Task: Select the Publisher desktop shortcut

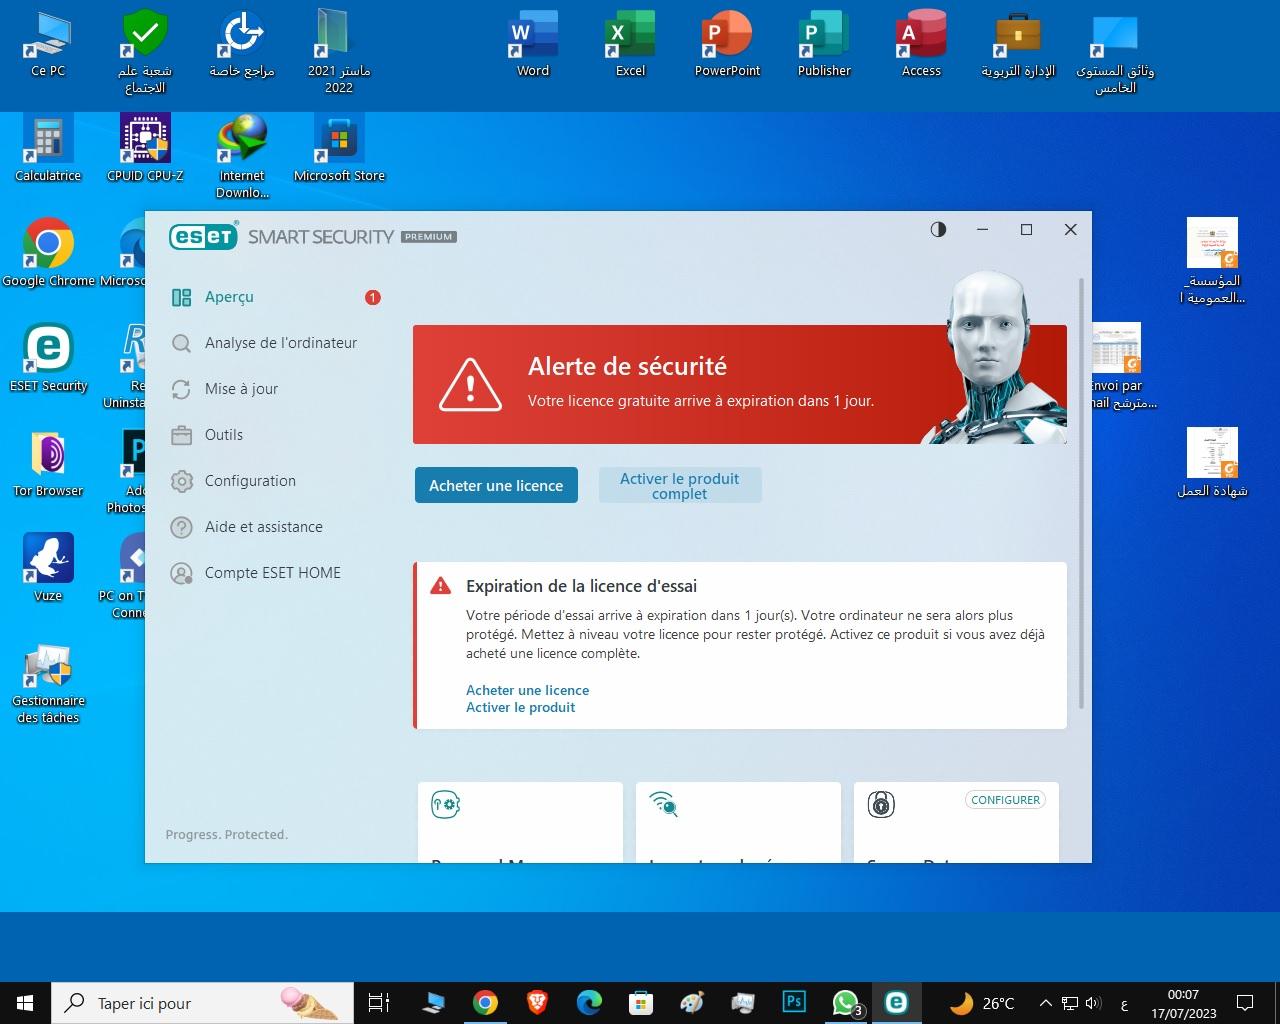Action: click(x=824, y=45)
